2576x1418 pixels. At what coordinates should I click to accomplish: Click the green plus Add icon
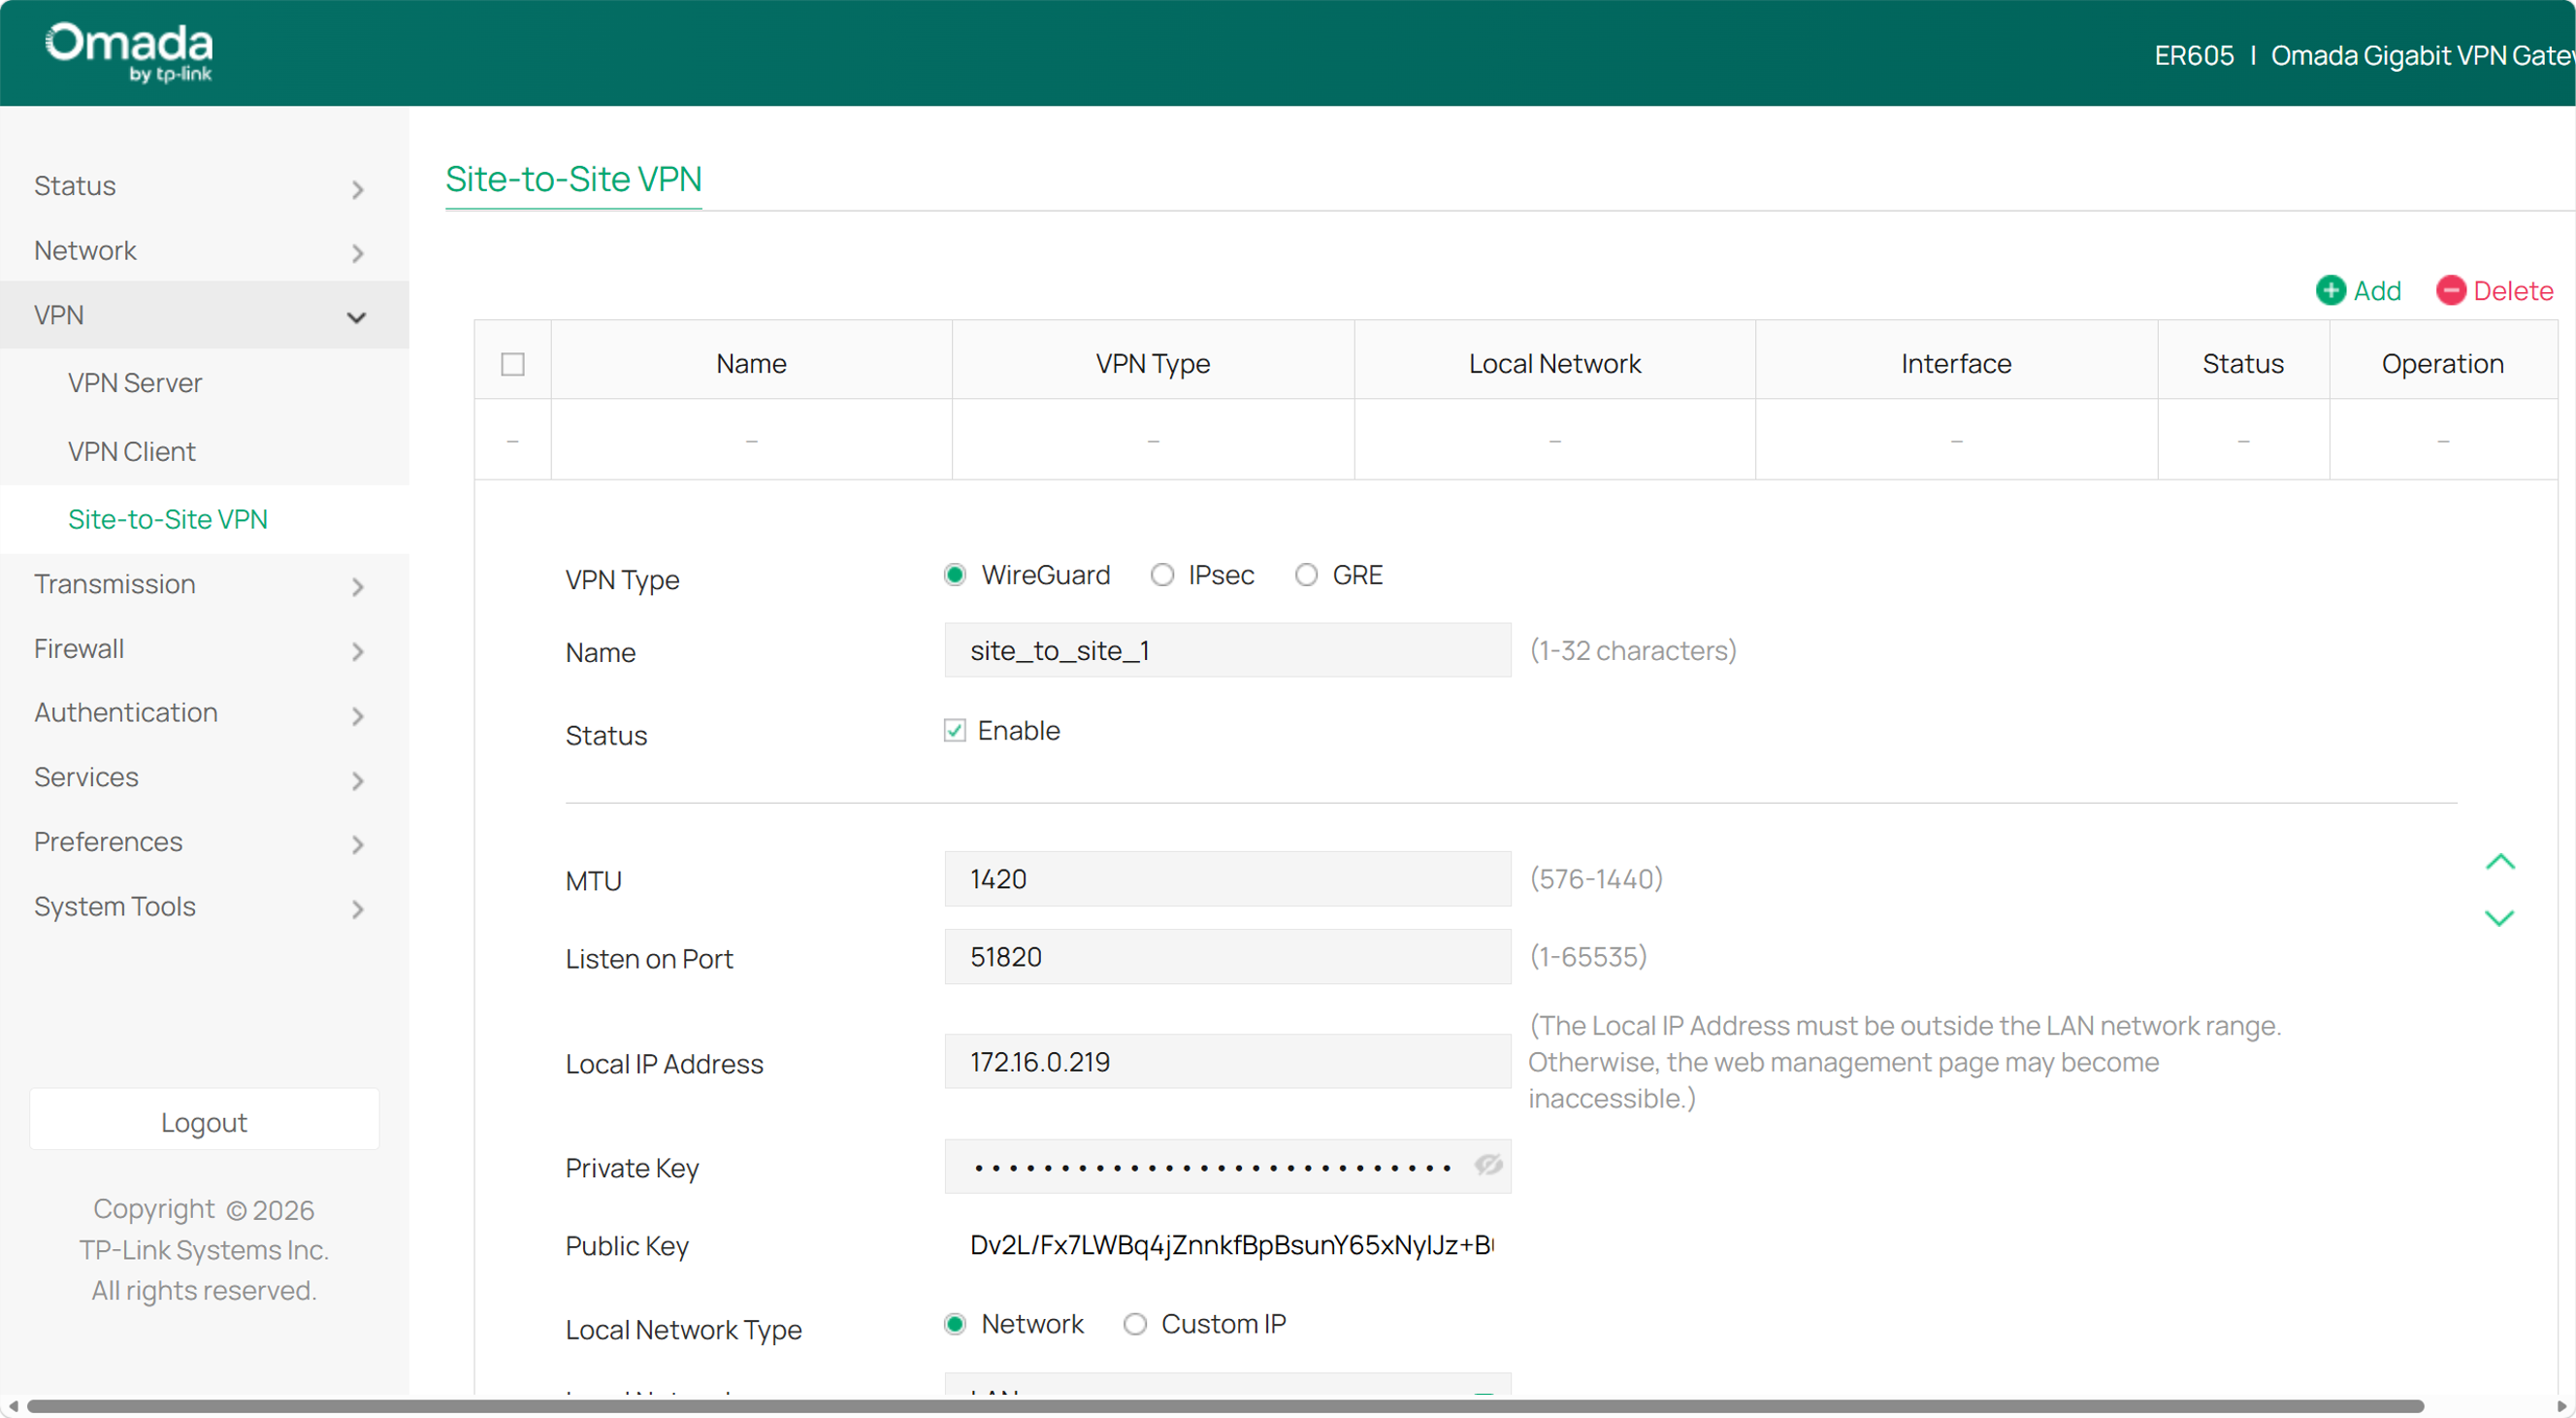[x=2330, y=291]
